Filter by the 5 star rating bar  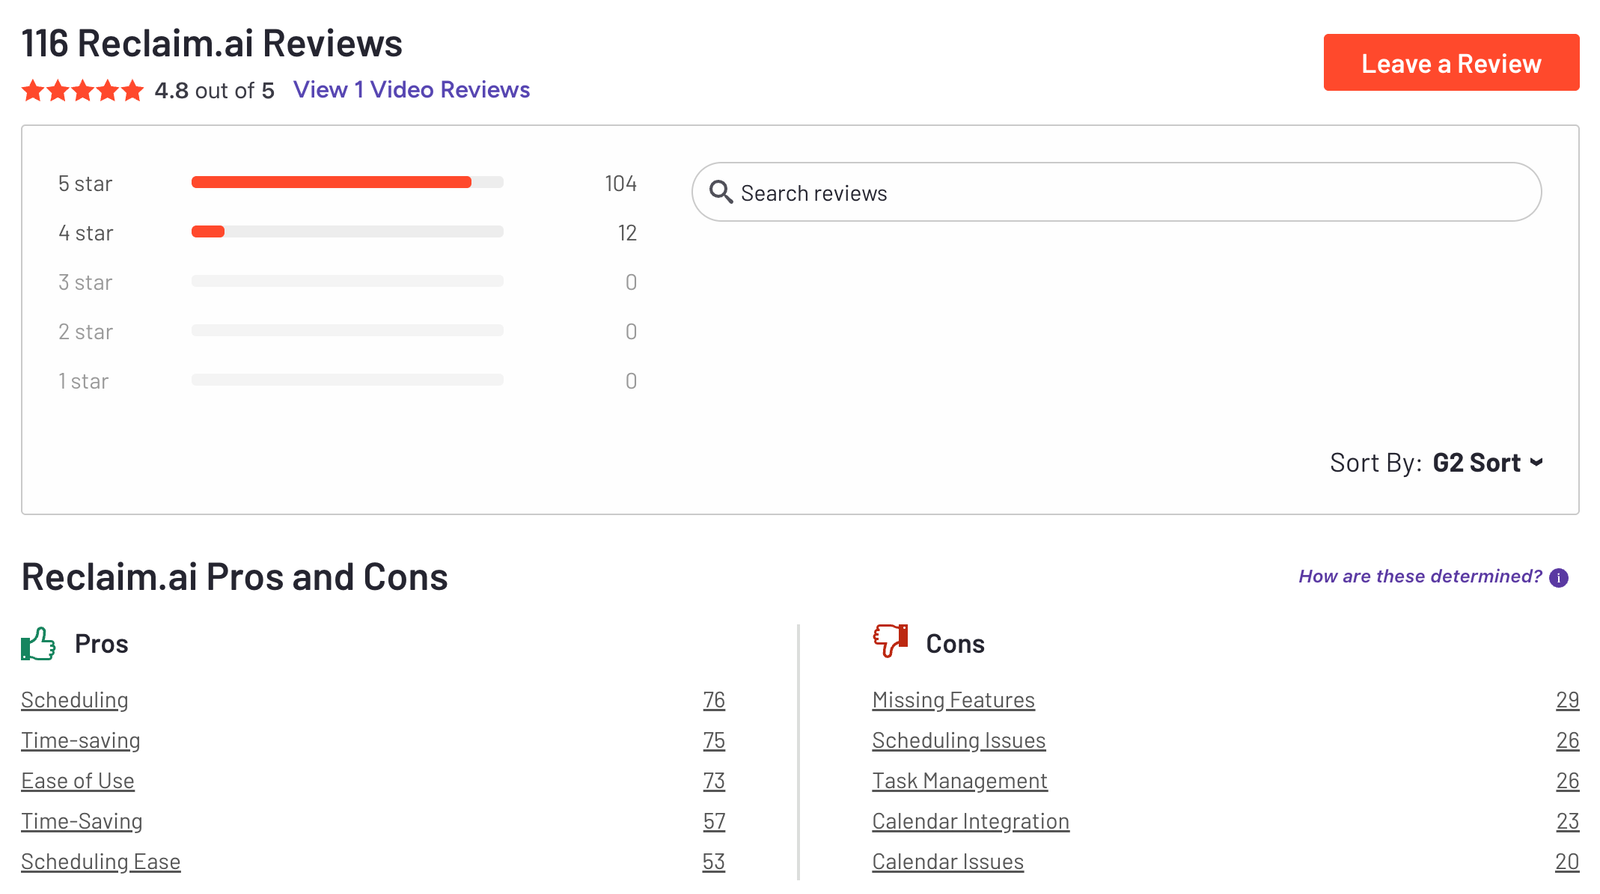click(347, 183)
